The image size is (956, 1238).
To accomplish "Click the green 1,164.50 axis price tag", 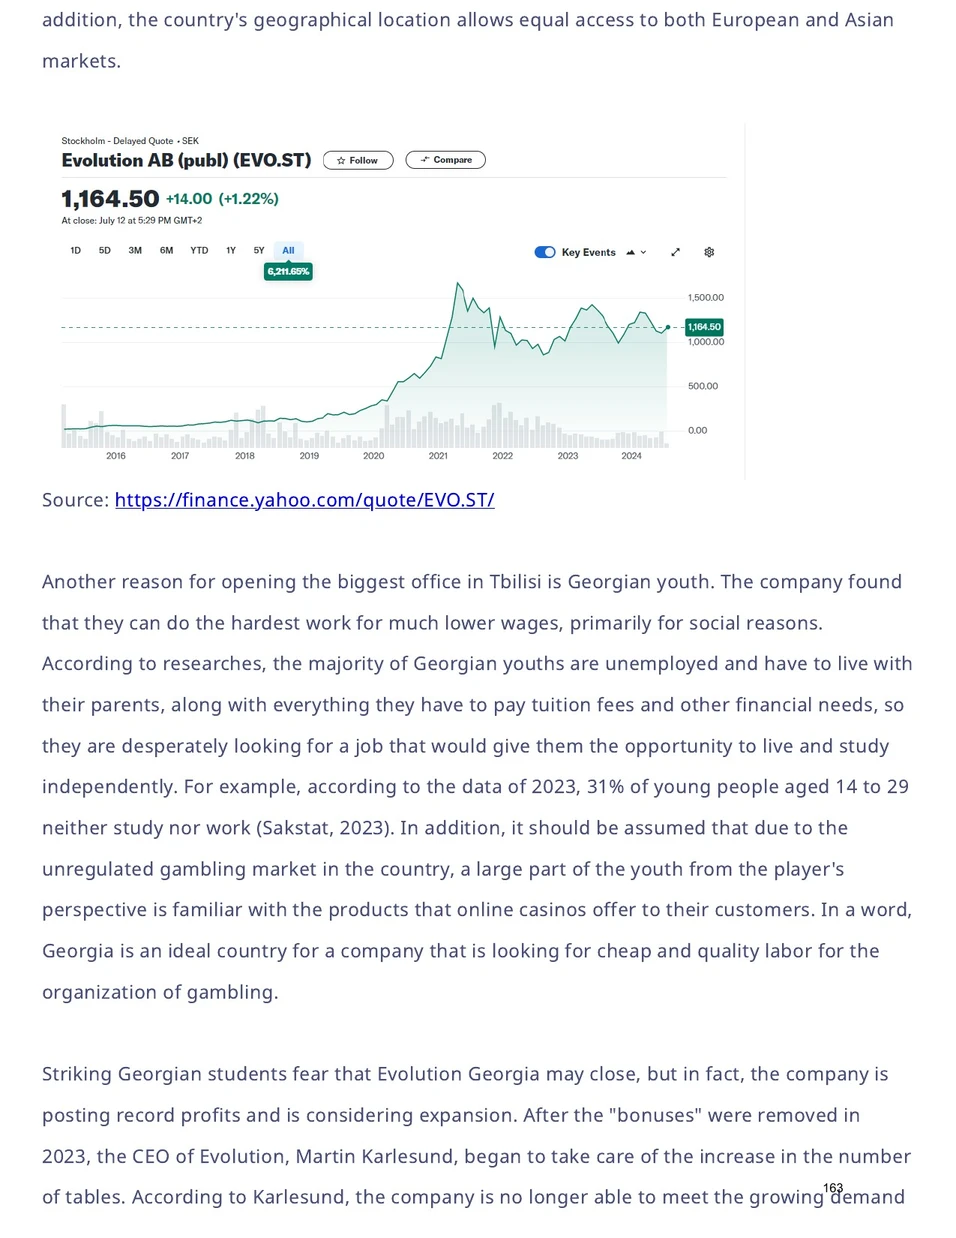I will point(704,327).
